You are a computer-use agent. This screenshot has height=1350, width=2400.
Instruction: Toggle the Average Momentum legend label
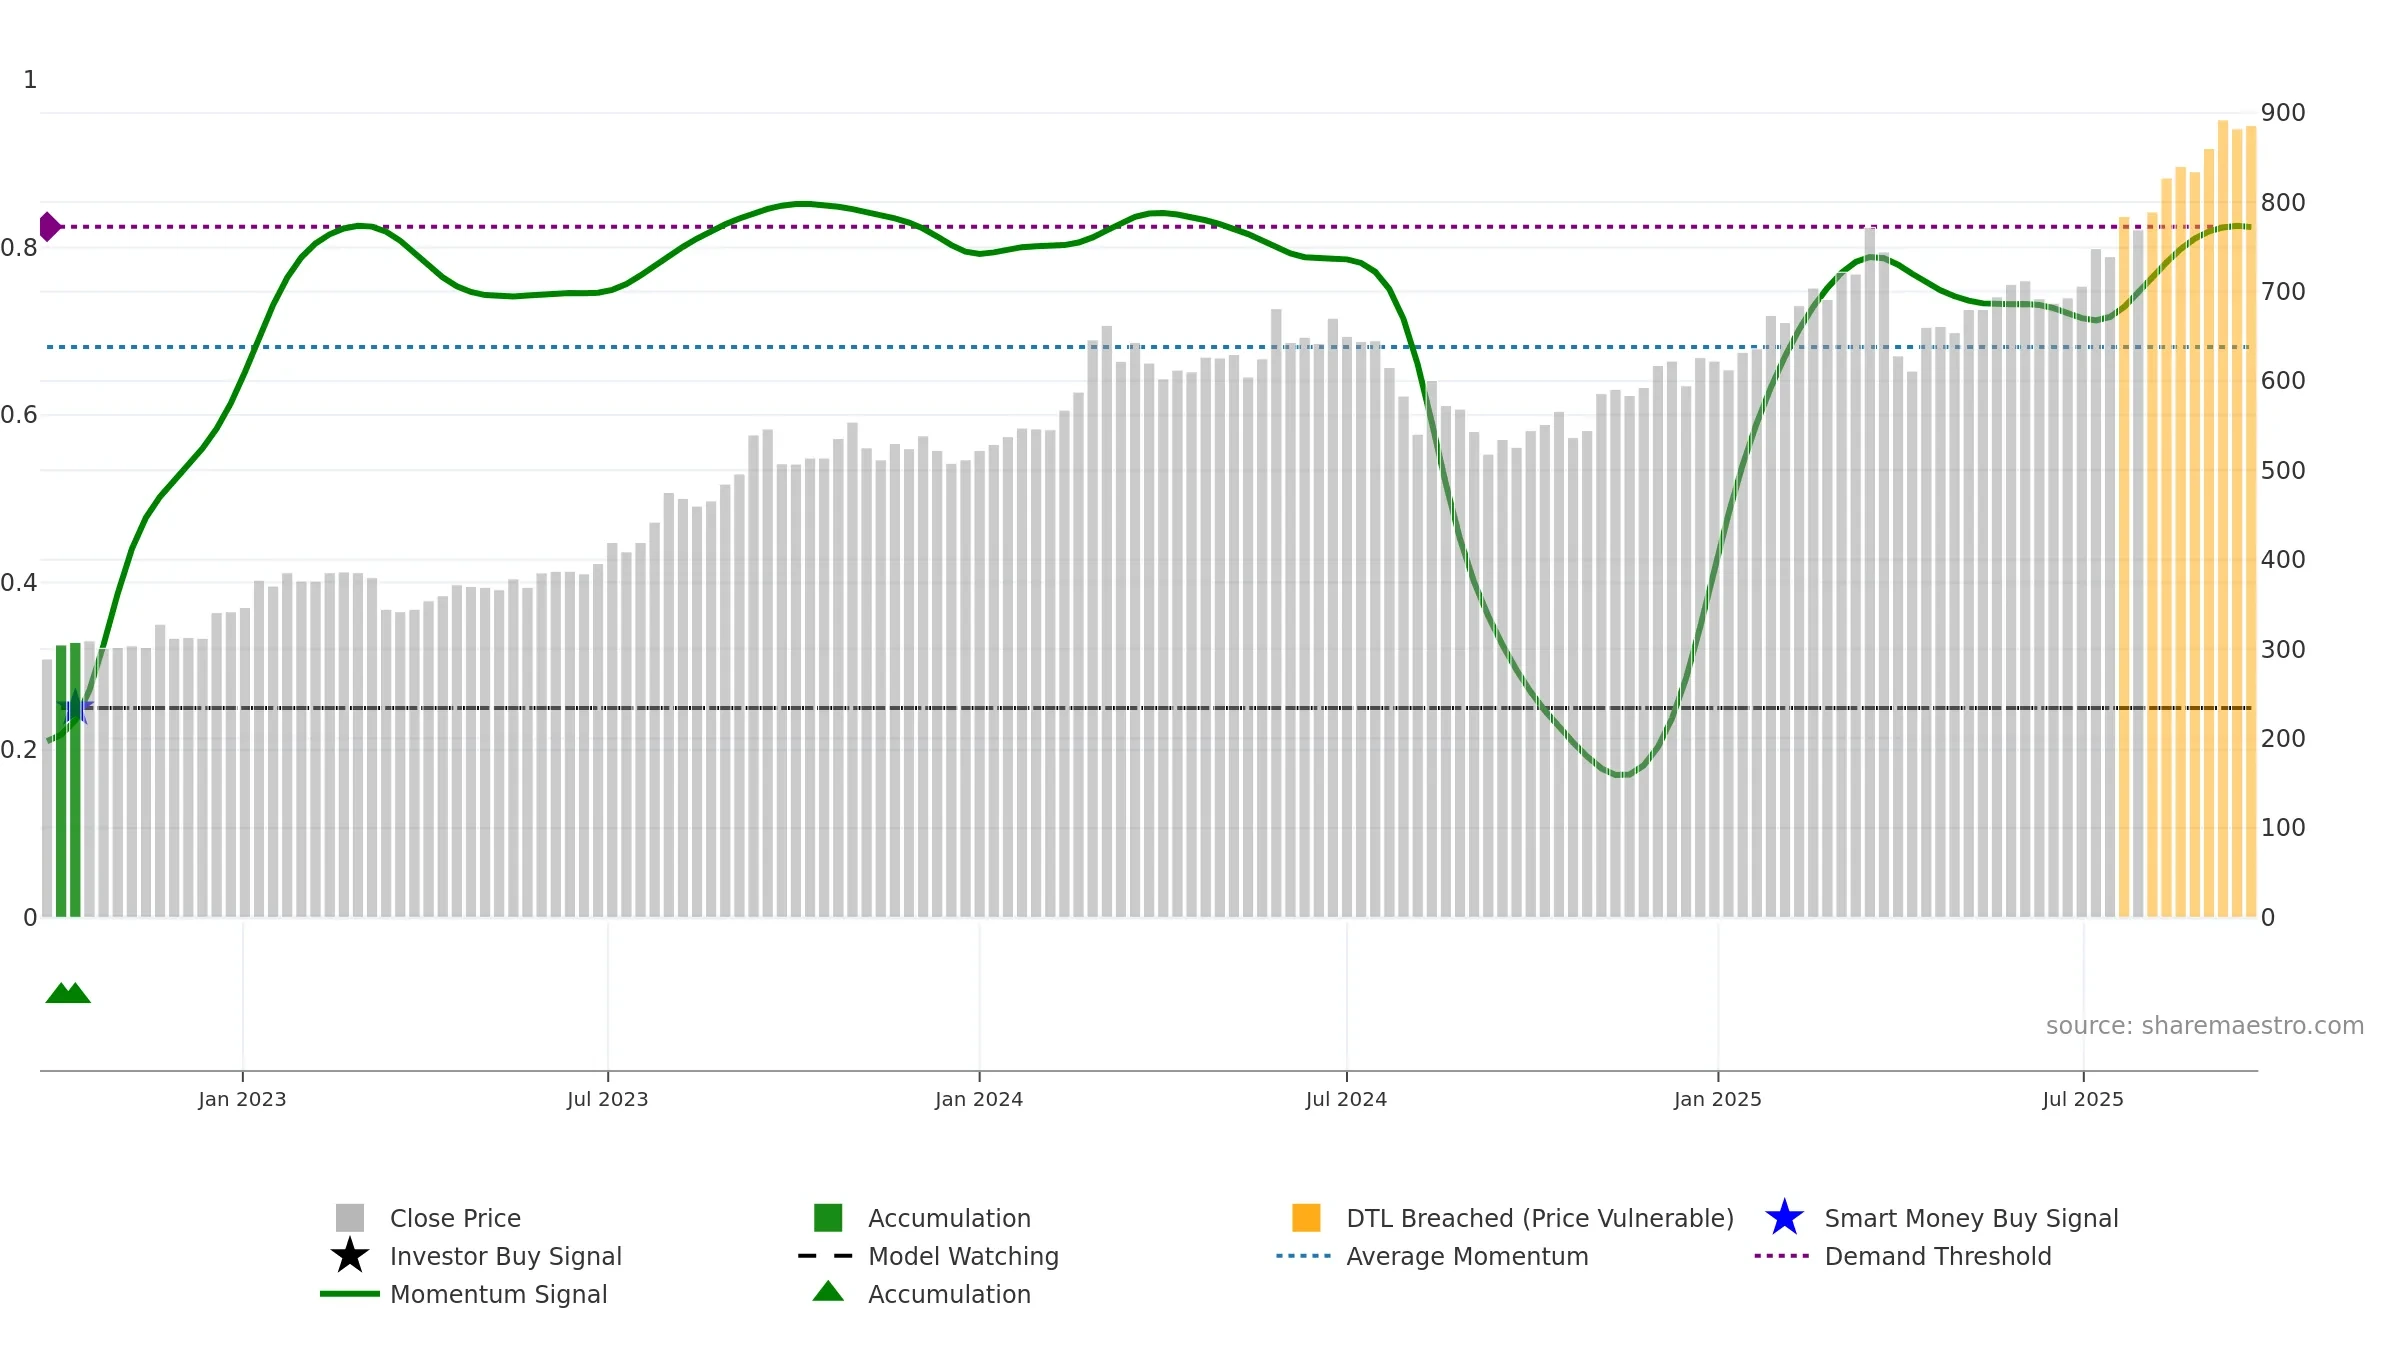(x=1467, y=1256)
